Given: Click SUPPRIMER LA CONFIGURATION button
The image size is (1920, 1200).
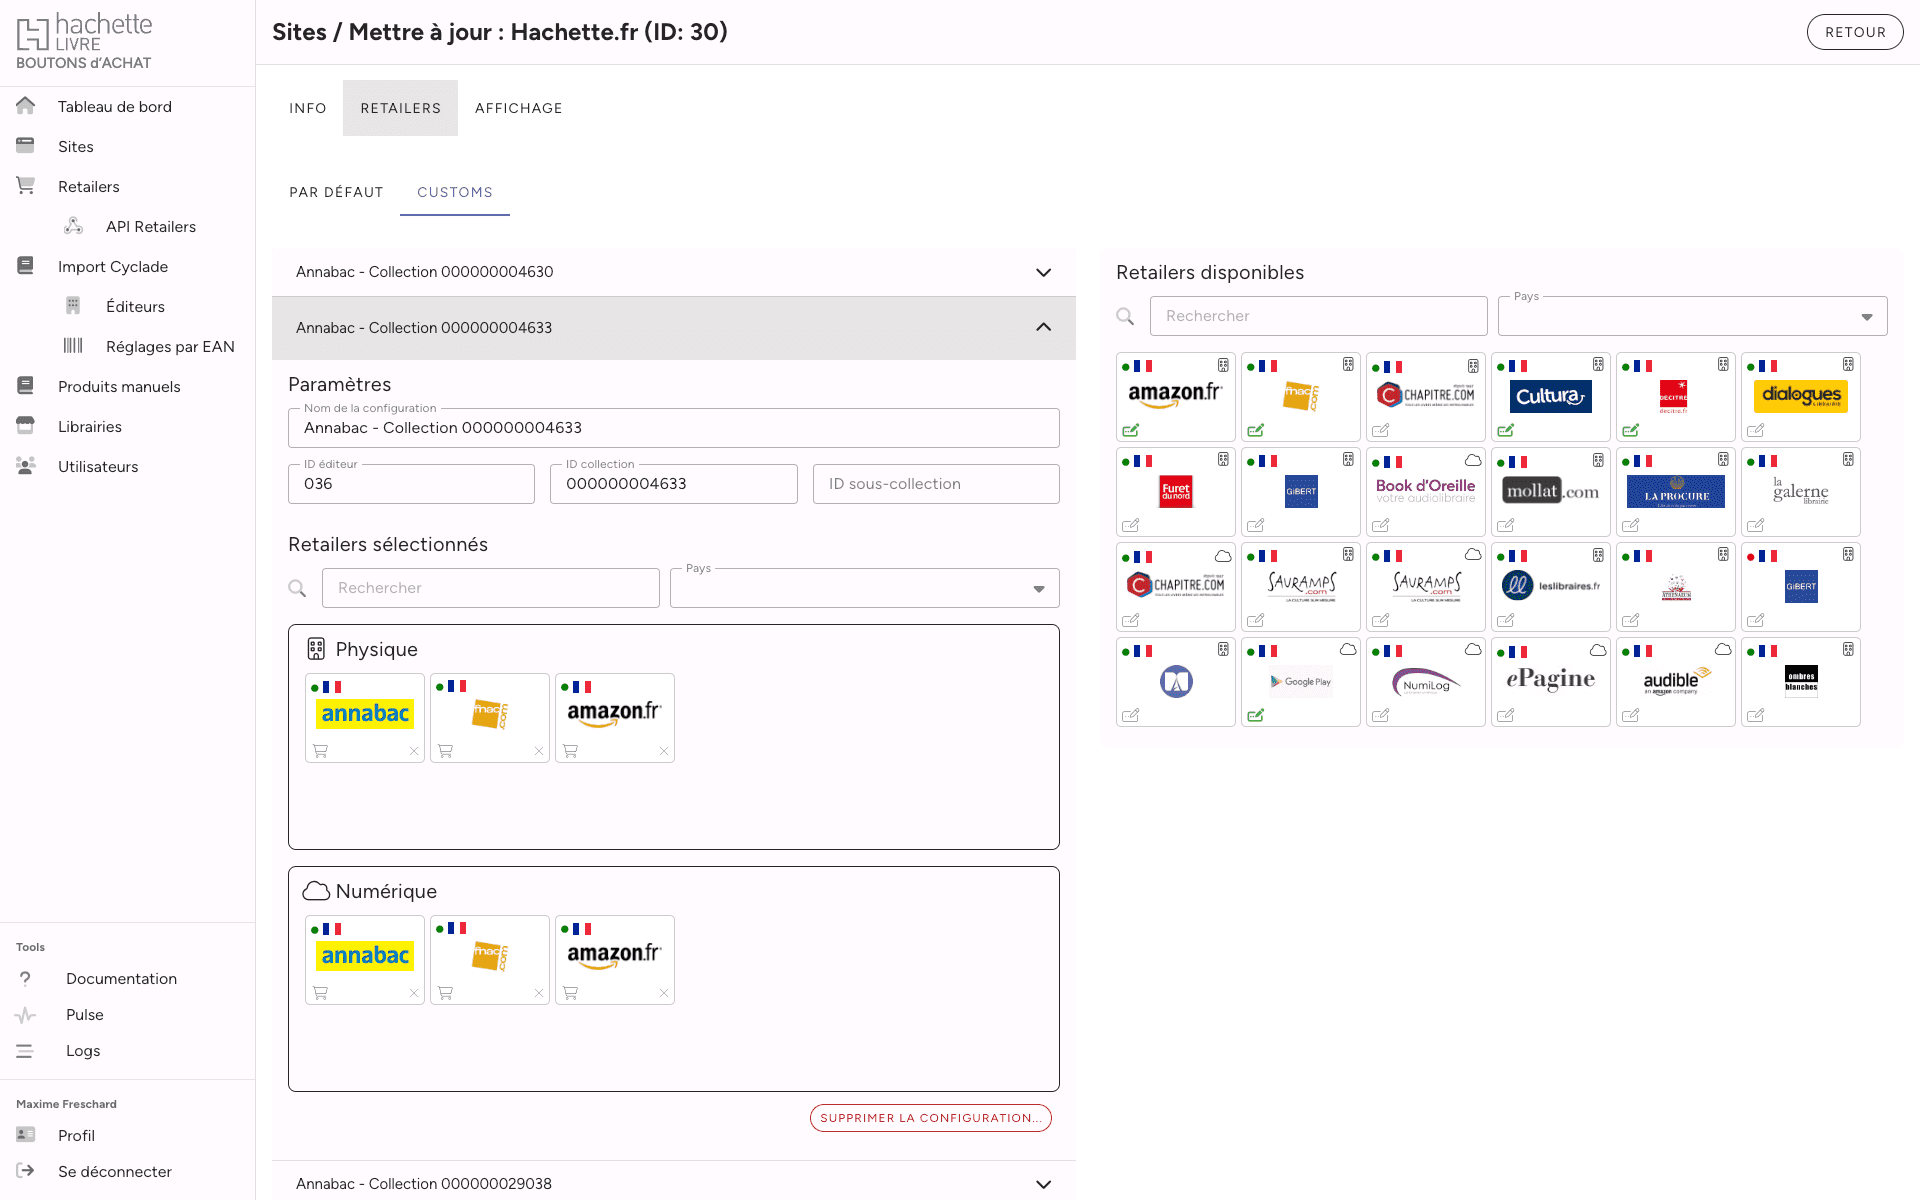Looking at the screenshot, I should [930, 1118].
